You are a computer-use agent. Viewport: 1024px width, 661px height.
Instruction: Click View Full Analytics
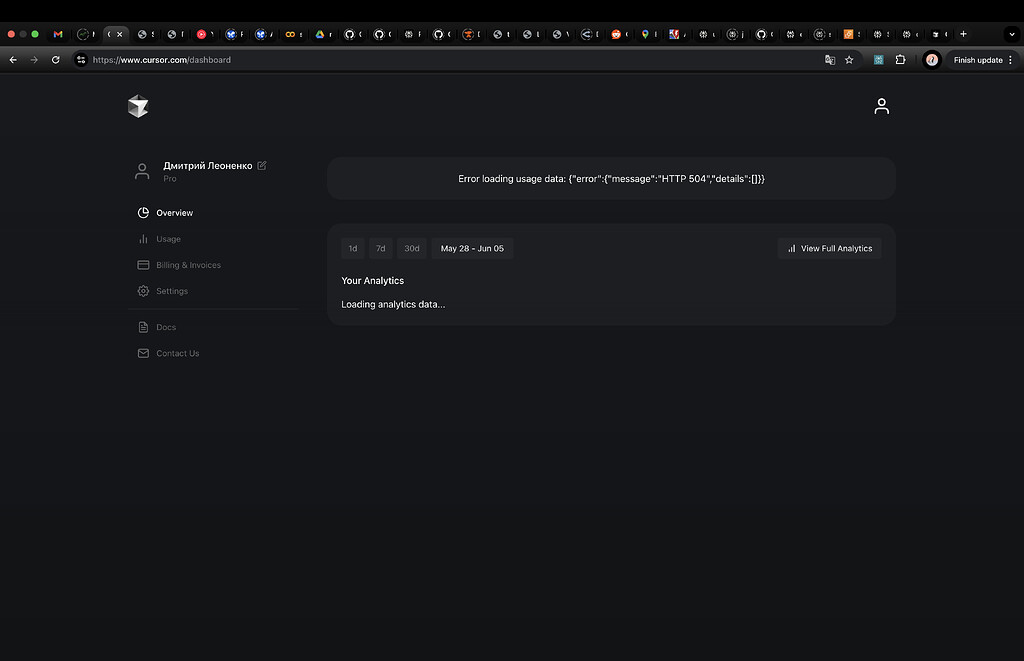point(829,248)
